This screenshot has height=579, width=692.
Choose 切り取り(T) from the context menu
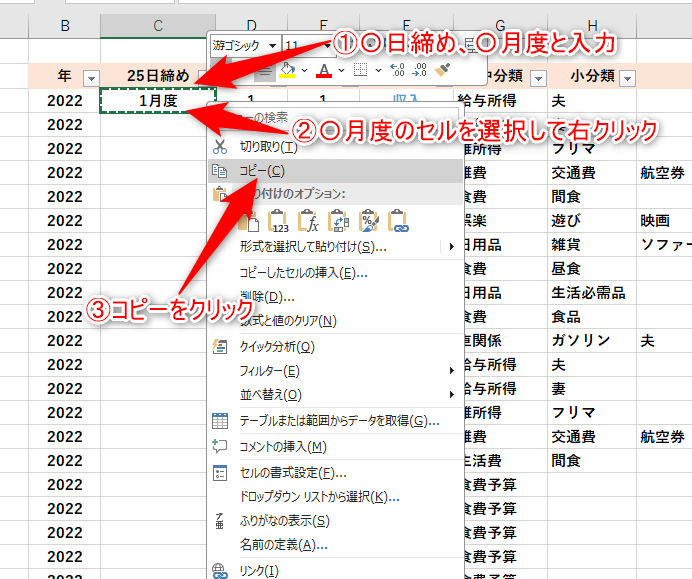click(335, 147)
